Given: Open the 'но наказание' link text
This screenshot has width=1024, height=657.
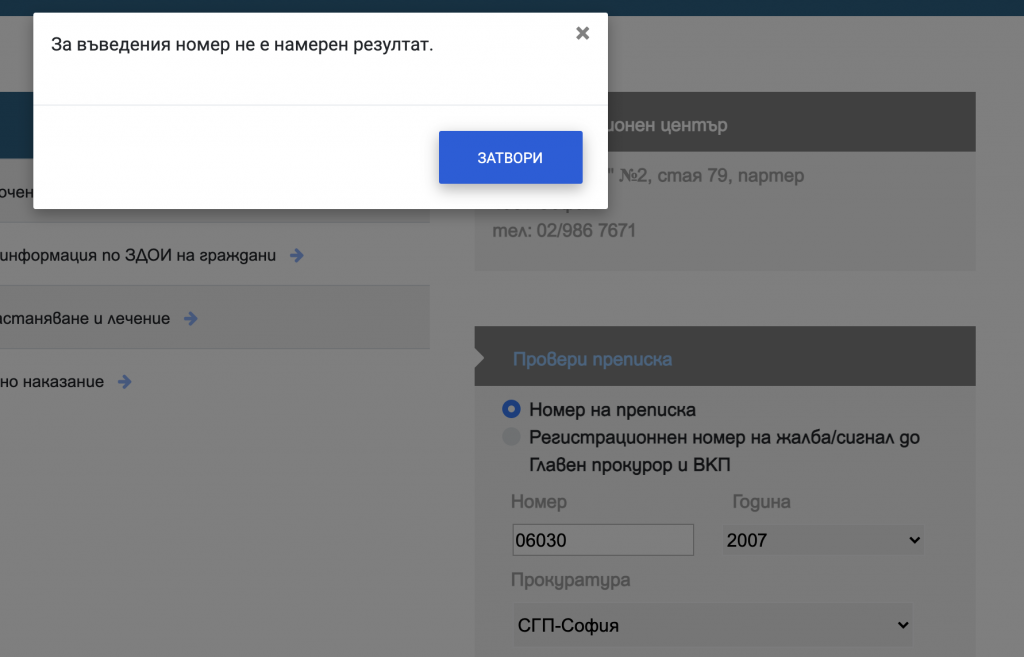Looking at the screenshot, I should (52, 381).
